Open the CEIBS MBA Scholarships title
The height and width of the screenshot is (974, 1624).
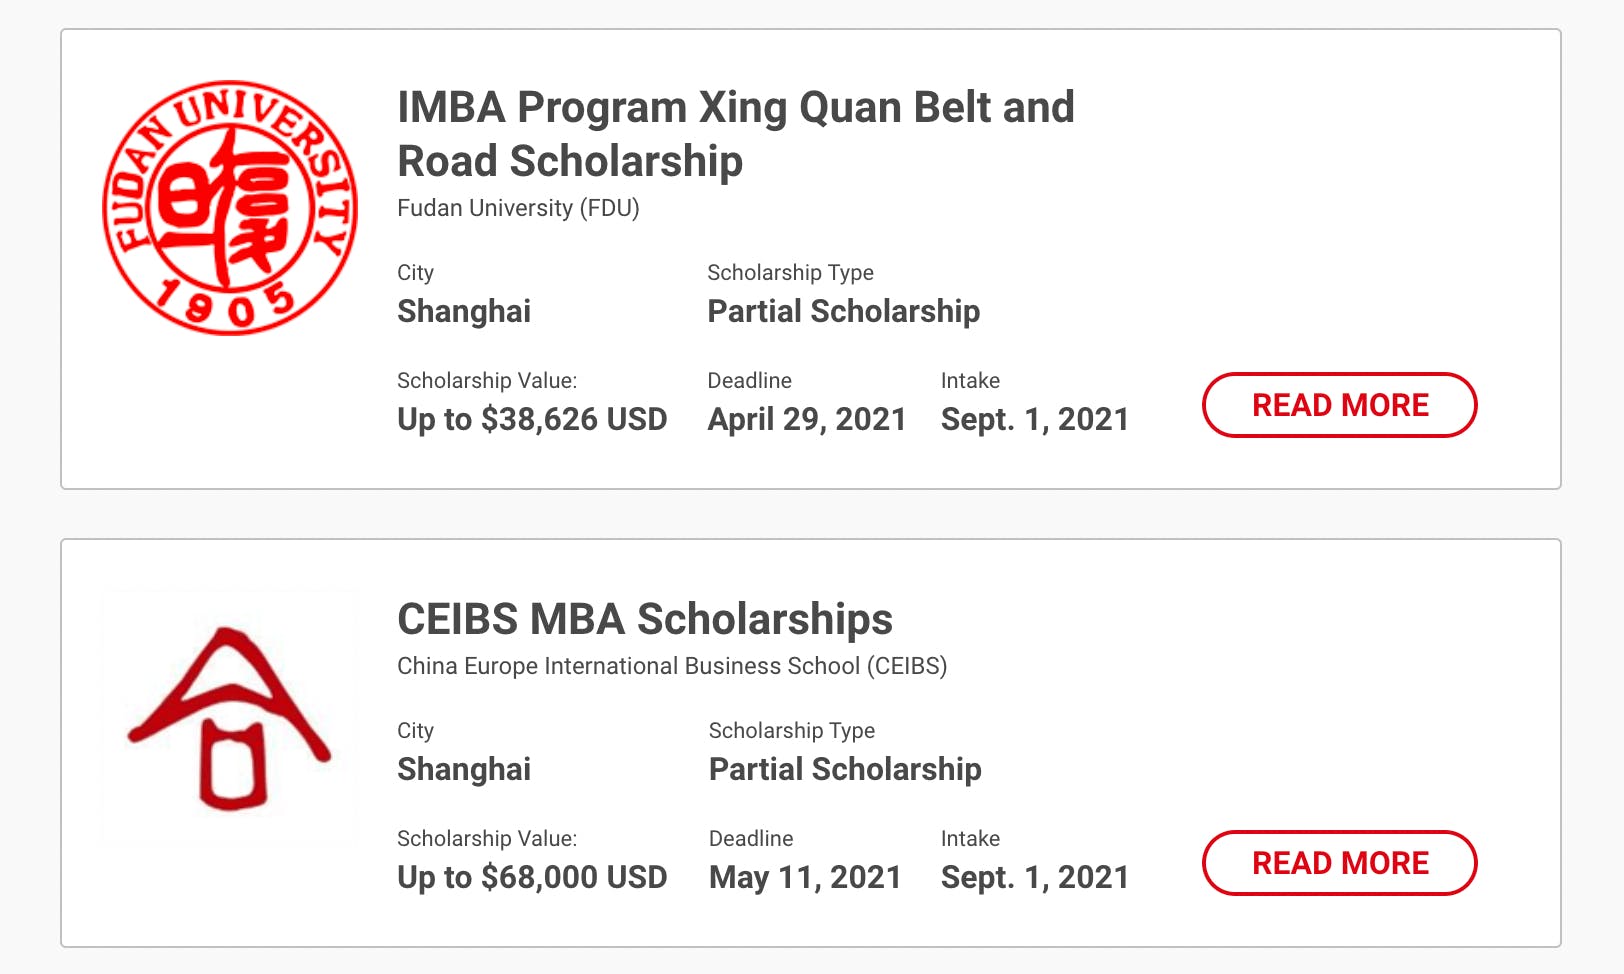point(645,619)
